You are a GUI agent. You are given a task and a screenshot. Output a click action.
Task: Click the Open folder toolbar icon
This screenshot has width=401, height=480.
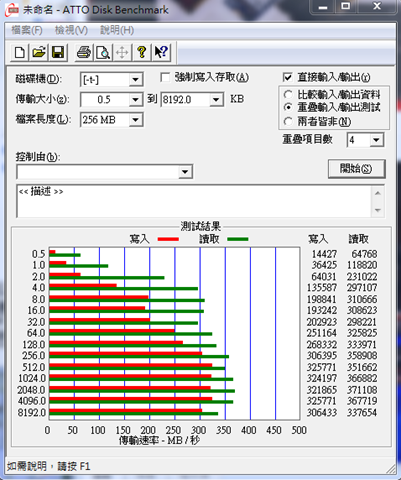[x=39, y=52]
